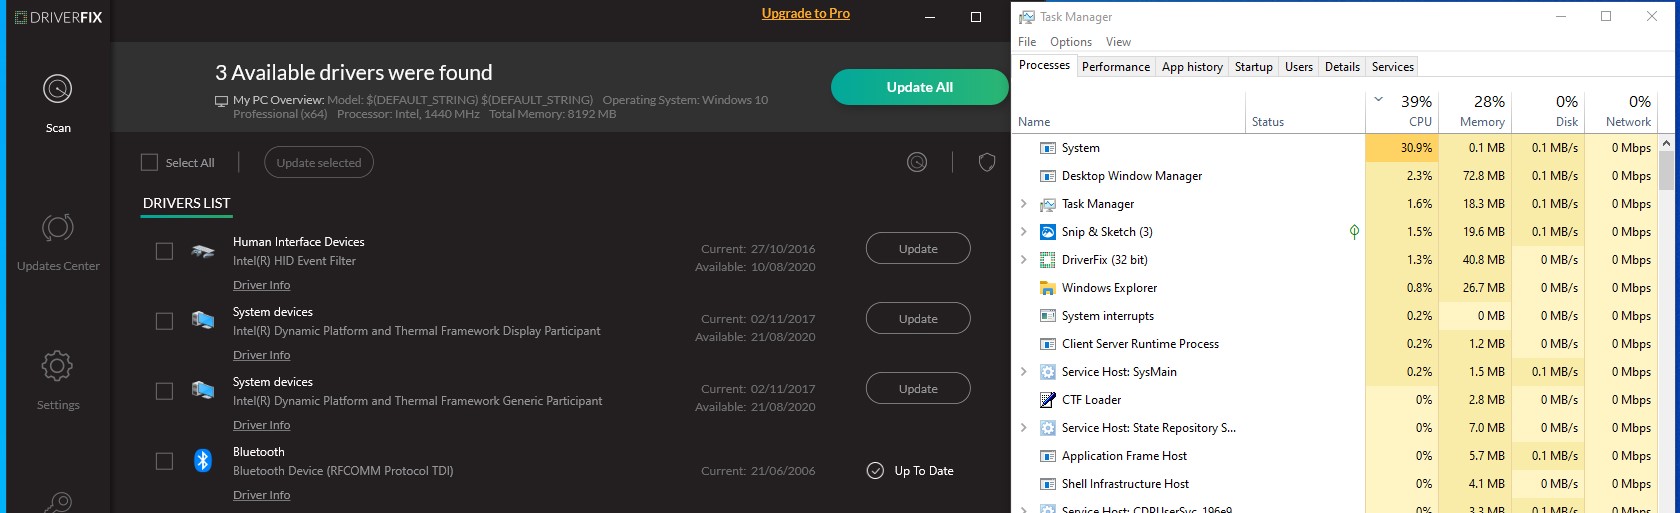Expand the Snip & Sketch (3) process group
This screenshot has height=513, width=1680.
pyautogui.click(x=1023, y=232)
